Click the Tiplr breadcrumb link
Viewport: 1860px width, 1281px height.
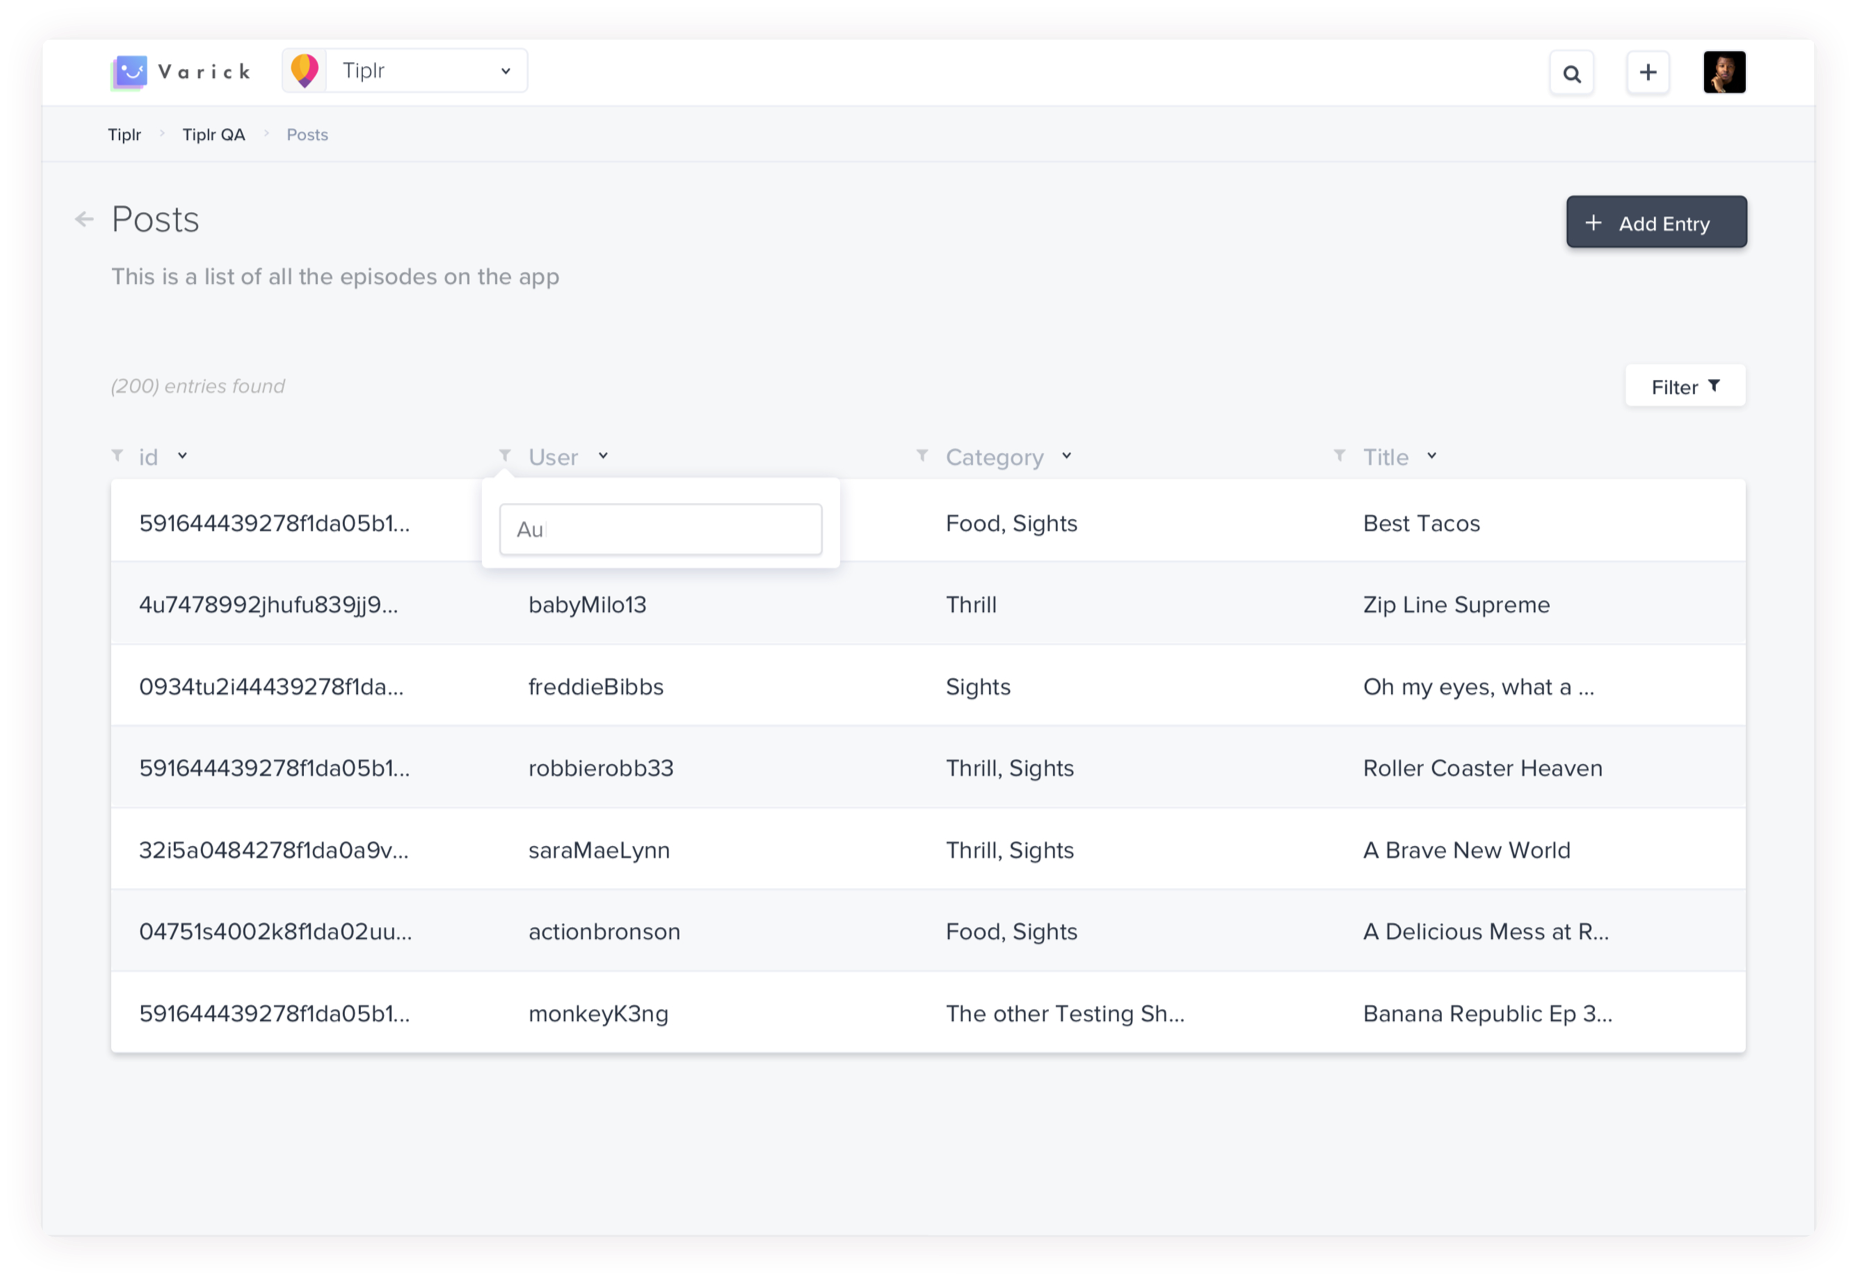click(x=123, y=134)
